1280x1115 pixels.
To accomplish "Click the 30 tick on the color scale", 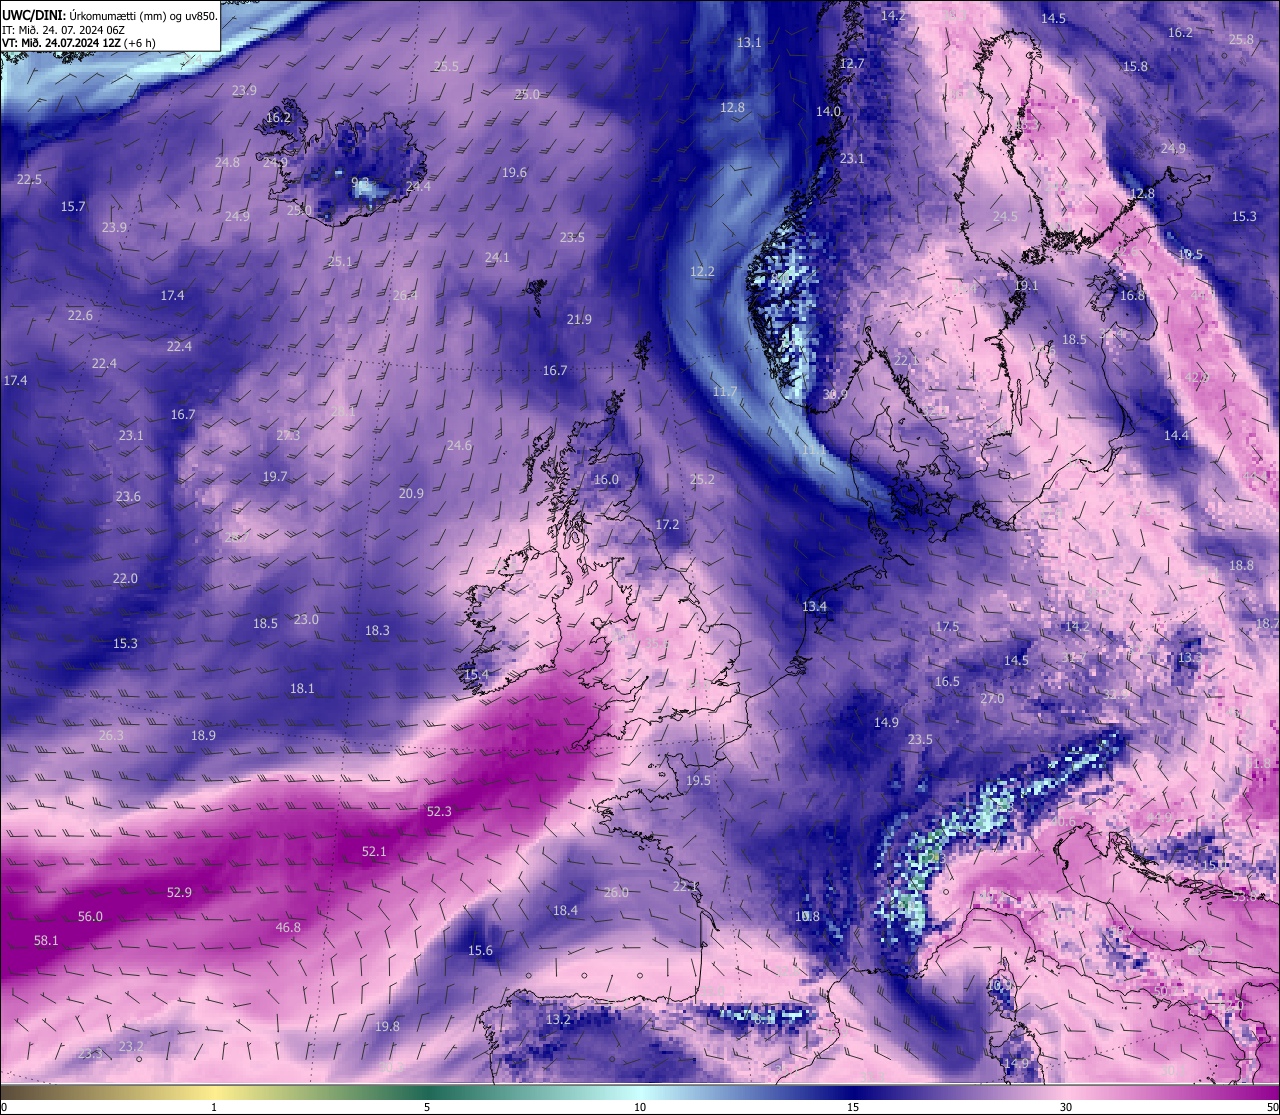I will [1066, 1107].
